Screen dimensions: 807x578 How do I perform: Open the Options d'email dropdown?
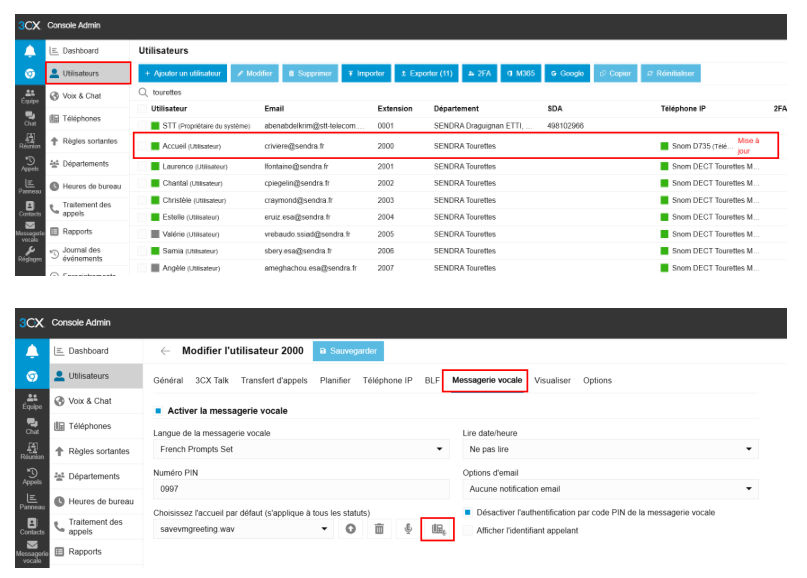[x=610, y=489]
